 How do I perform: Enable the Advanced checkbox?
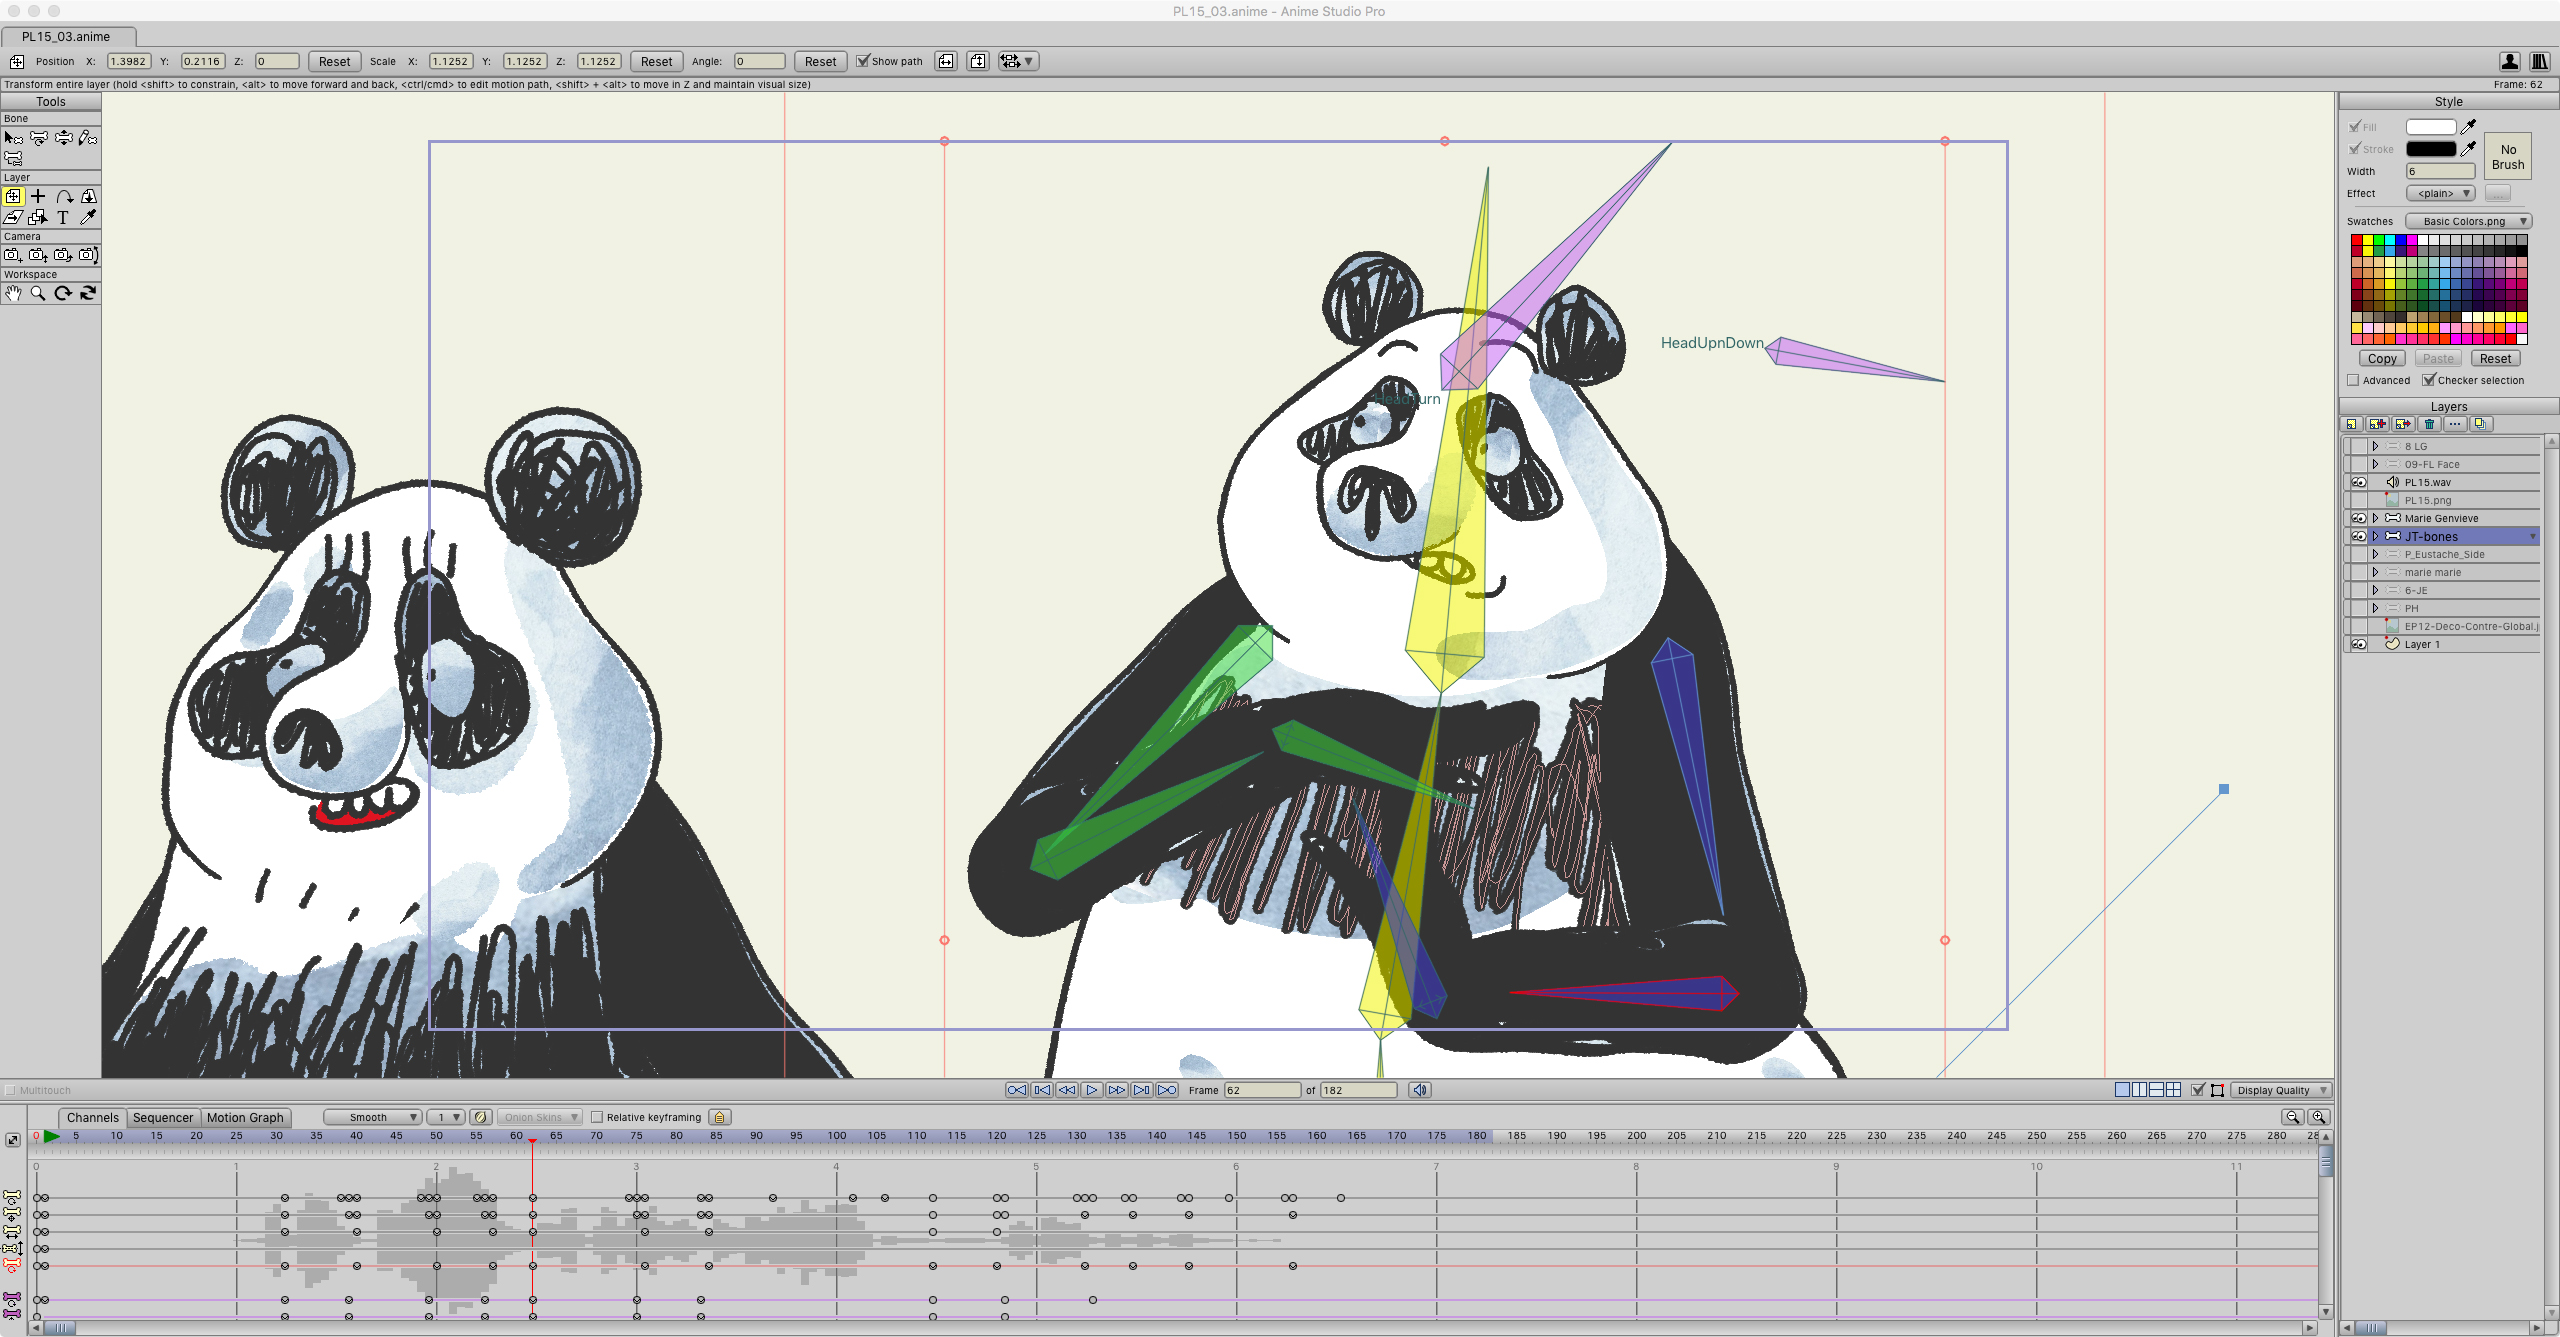[x=2353, y=380]
